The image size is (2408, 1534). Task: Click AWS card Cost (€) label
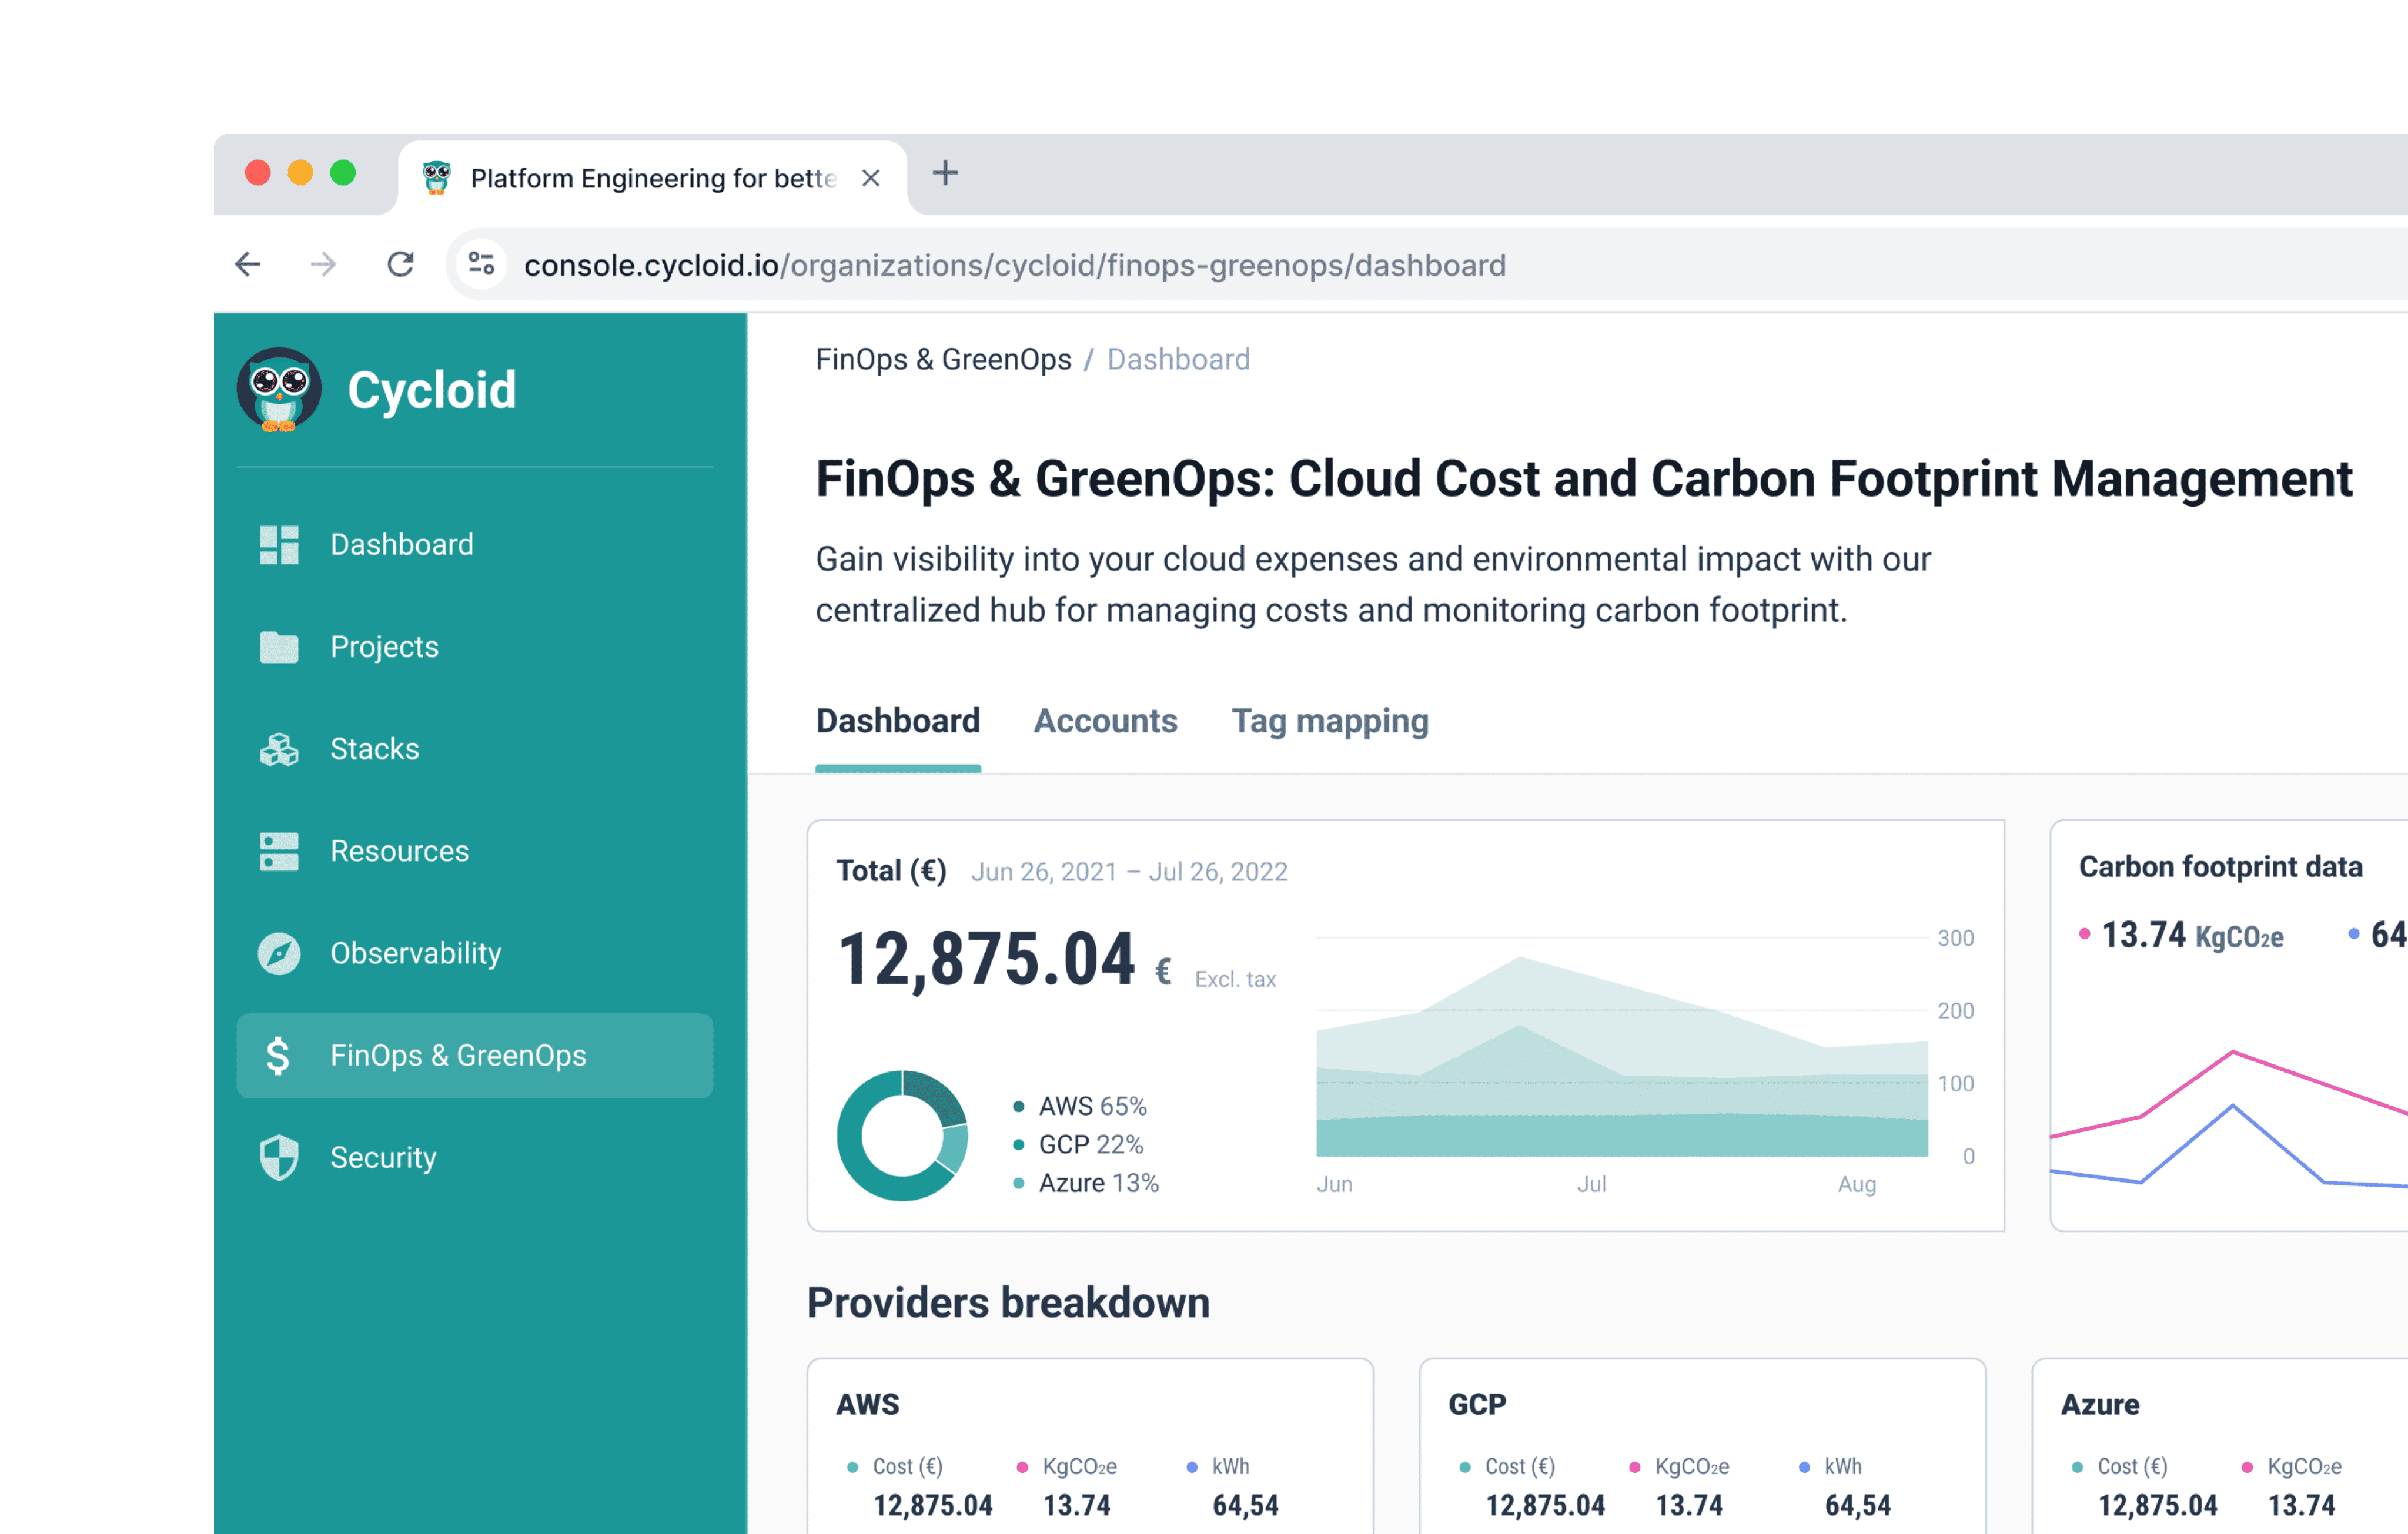click(x=907, y=1467)
